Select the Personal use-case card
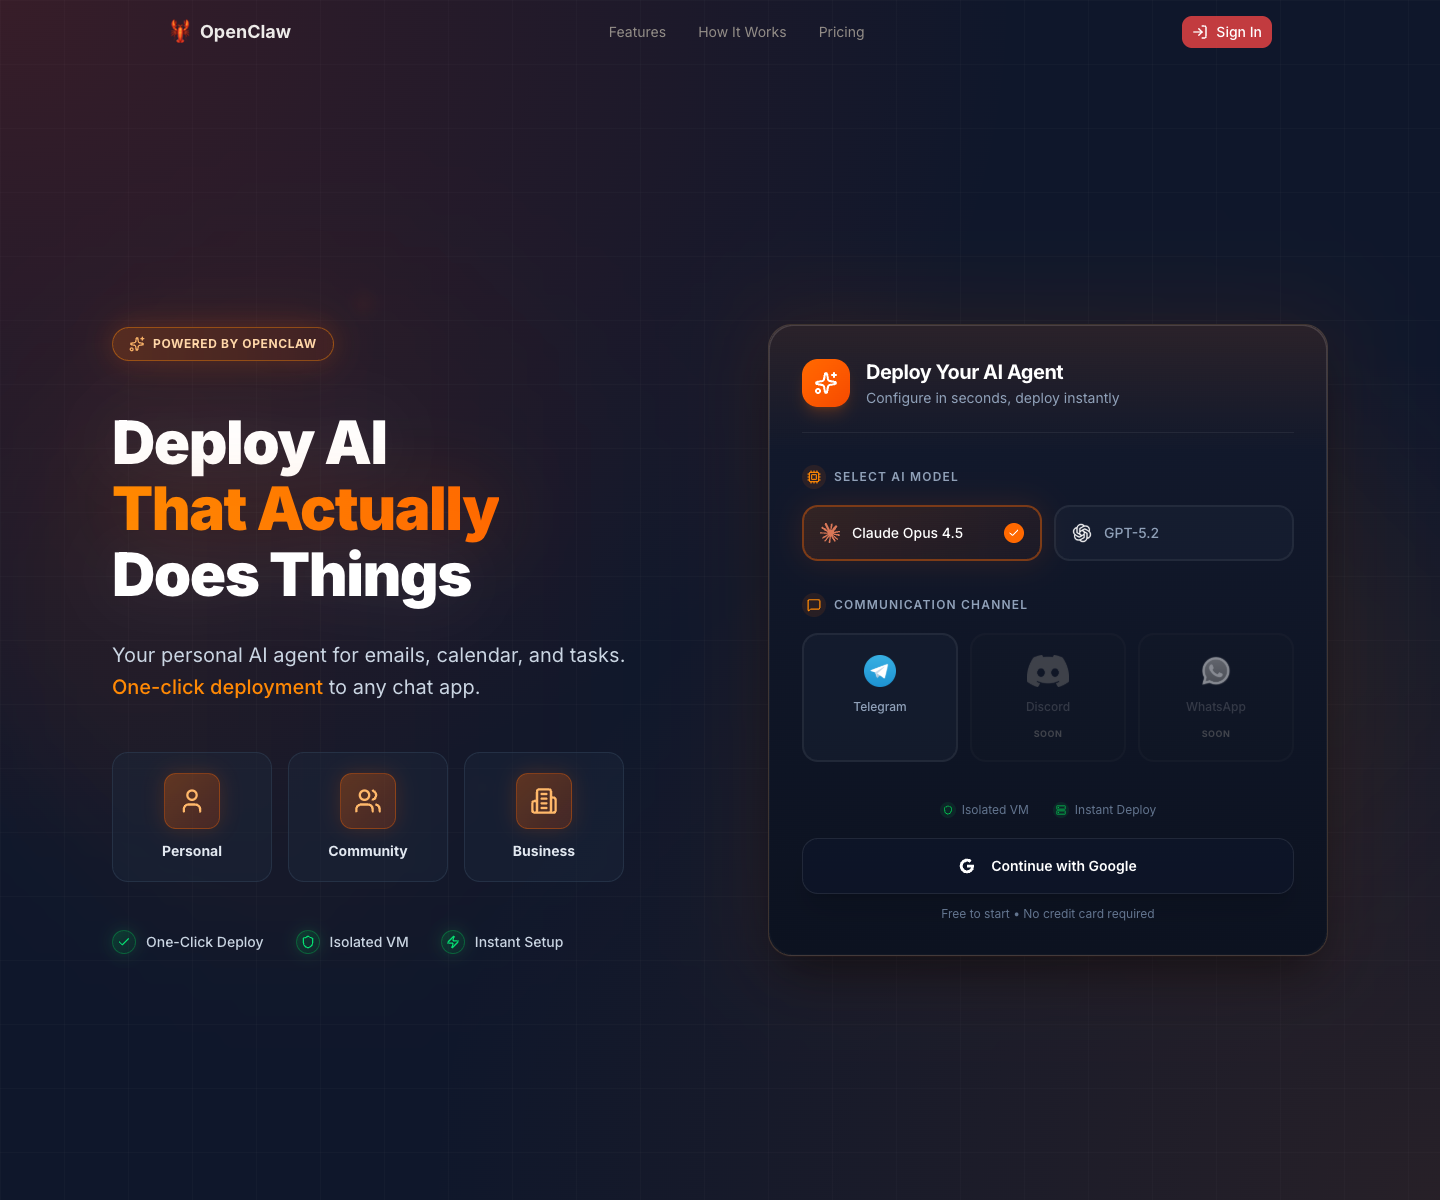Viewport: 1440px width, 1200px height. pyautogui.click(x=192, y=817)
